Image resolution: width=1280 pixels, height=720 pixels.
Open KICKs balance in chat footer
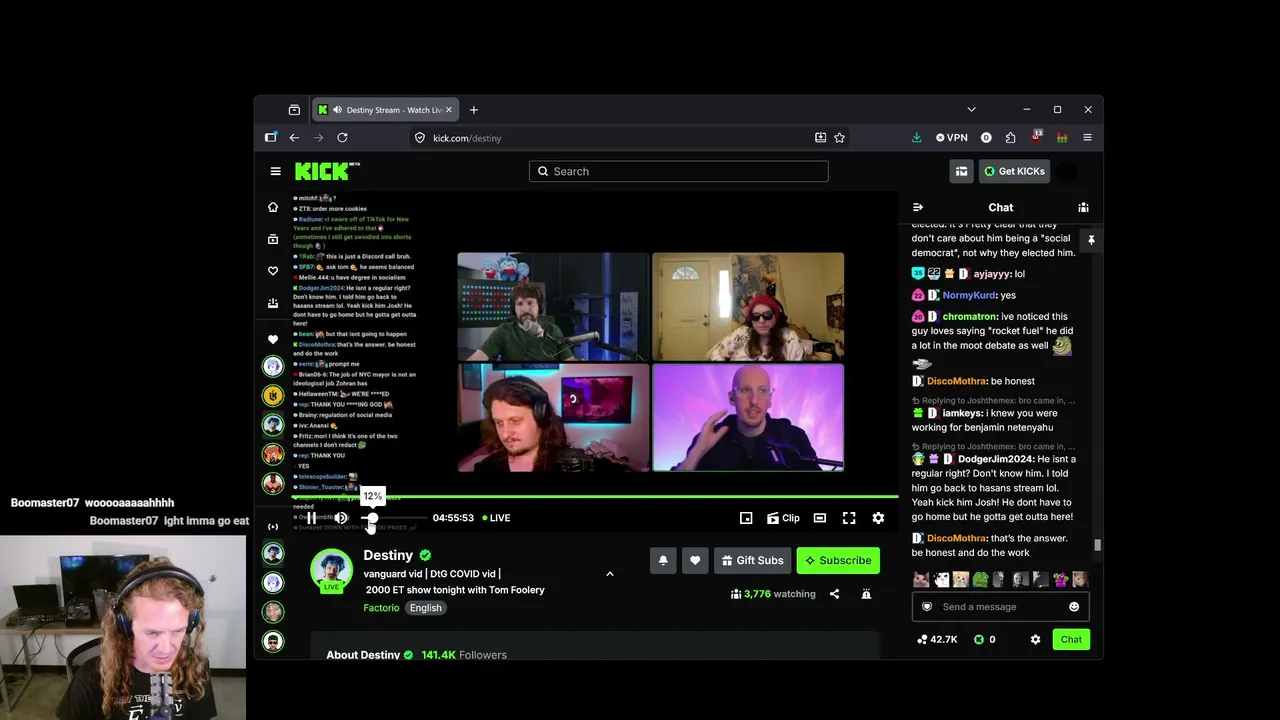point(985,640)
